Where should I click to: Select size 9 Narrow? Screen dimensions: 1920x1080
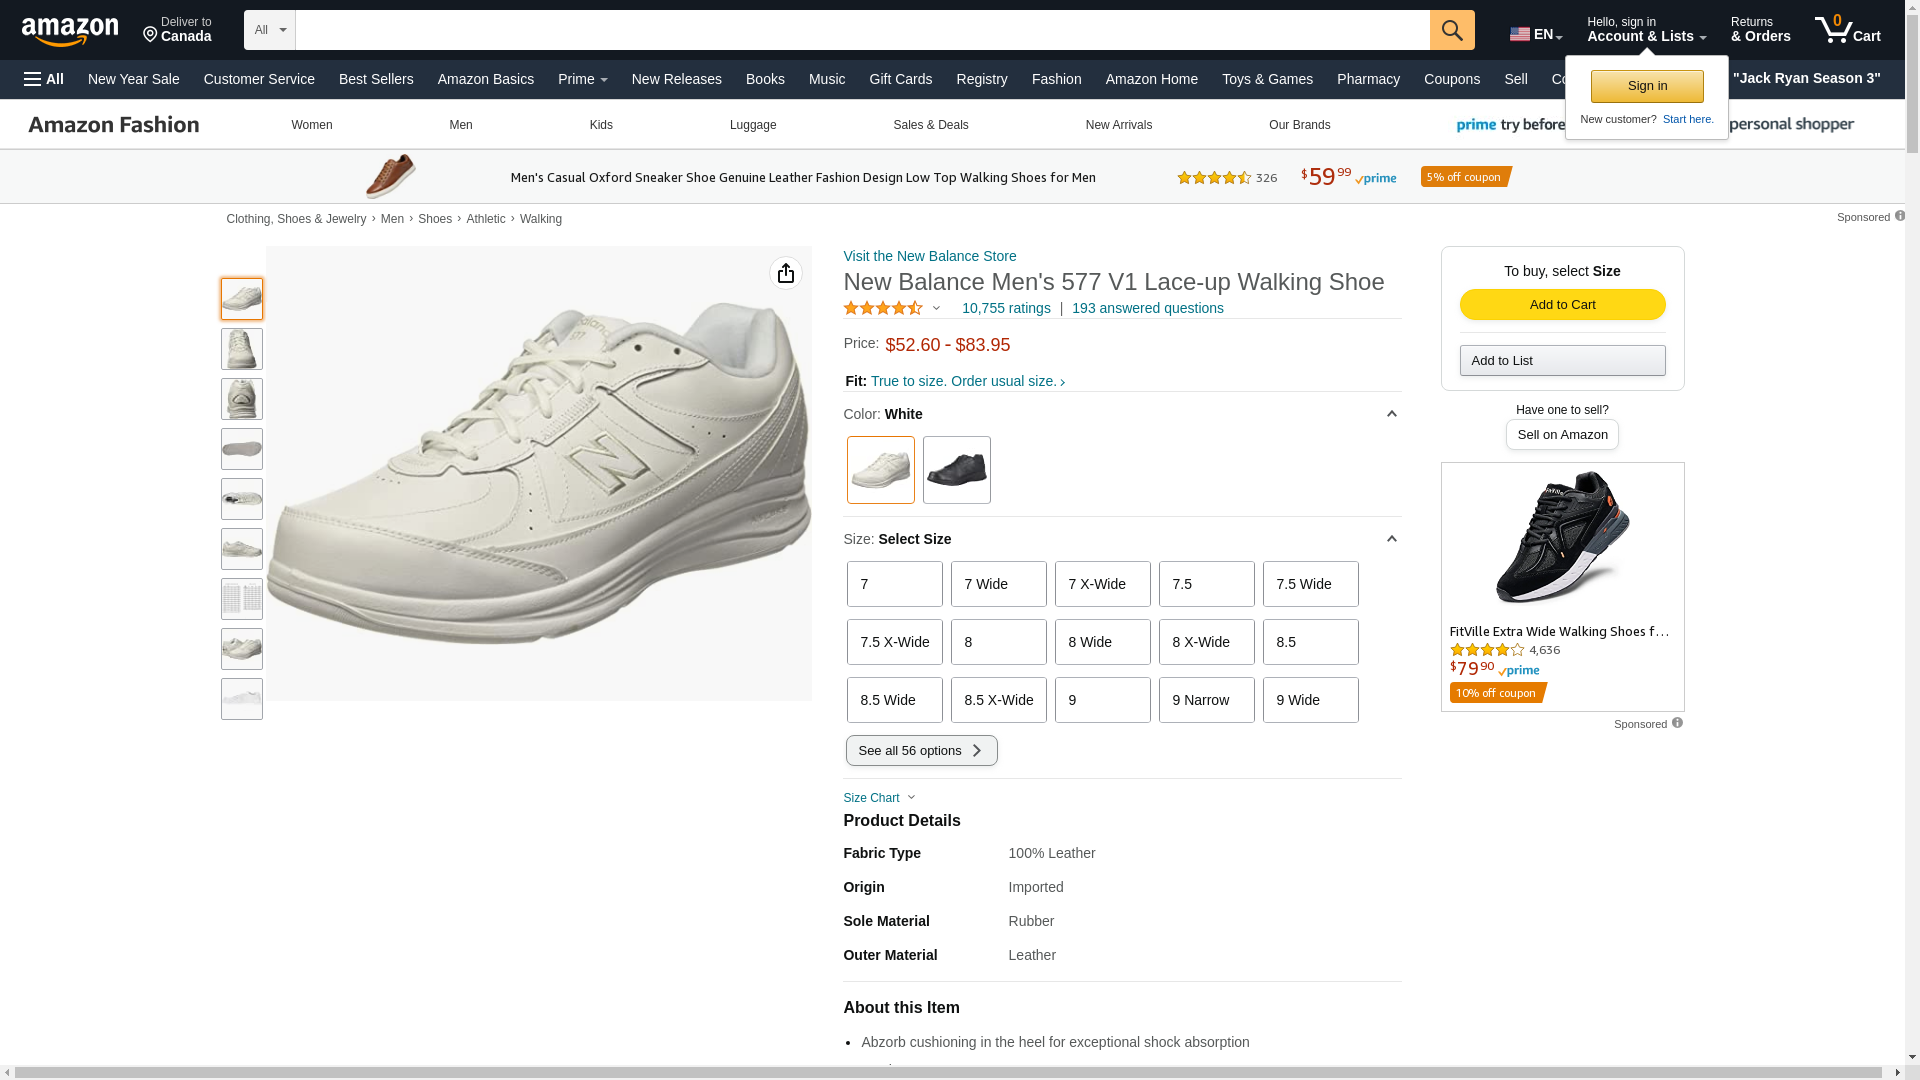point(1206,700)
